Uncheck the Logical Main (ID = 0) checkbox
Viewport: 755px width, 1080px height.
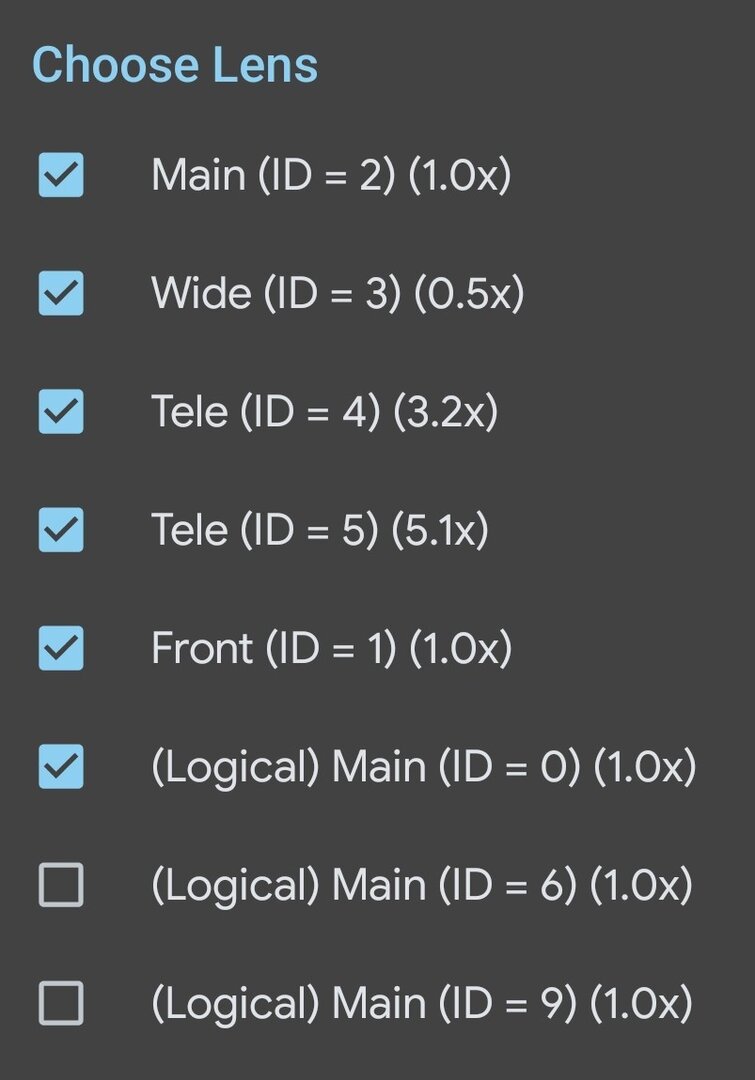61,767
